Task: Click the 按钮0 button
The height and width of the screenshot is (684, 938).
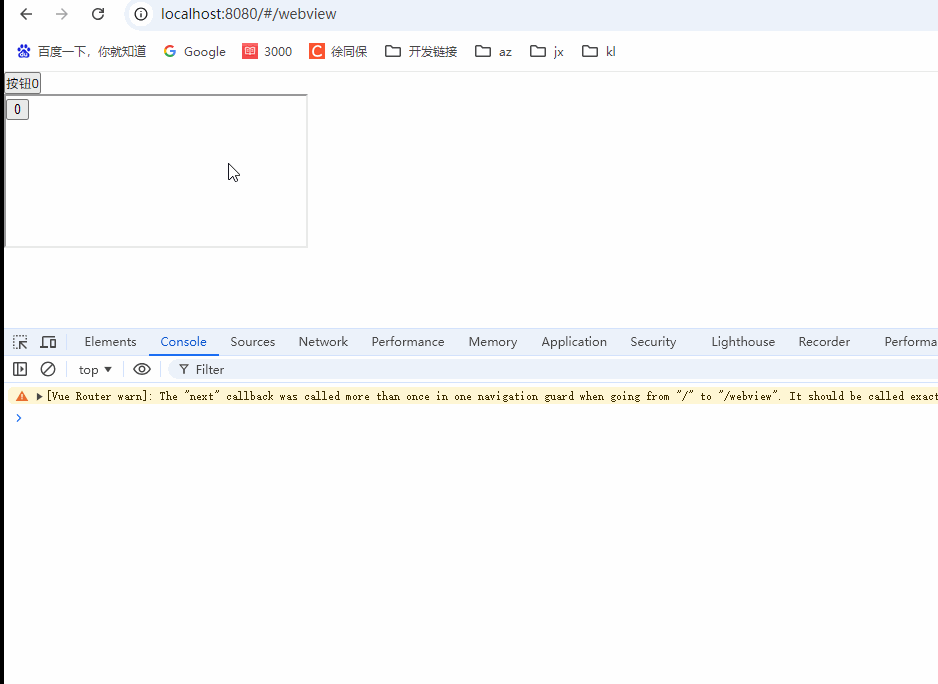Action: 21,83
